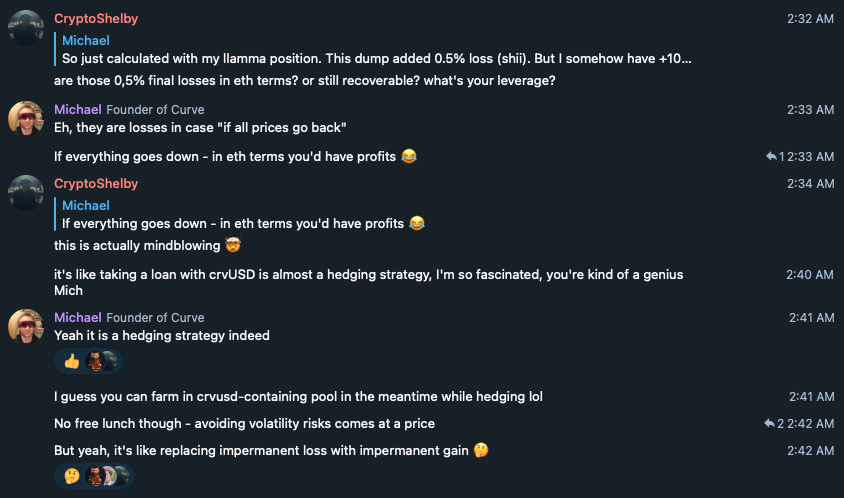
Task: View the two replies arrow at 2:42 AM
Action: (769, 423)
